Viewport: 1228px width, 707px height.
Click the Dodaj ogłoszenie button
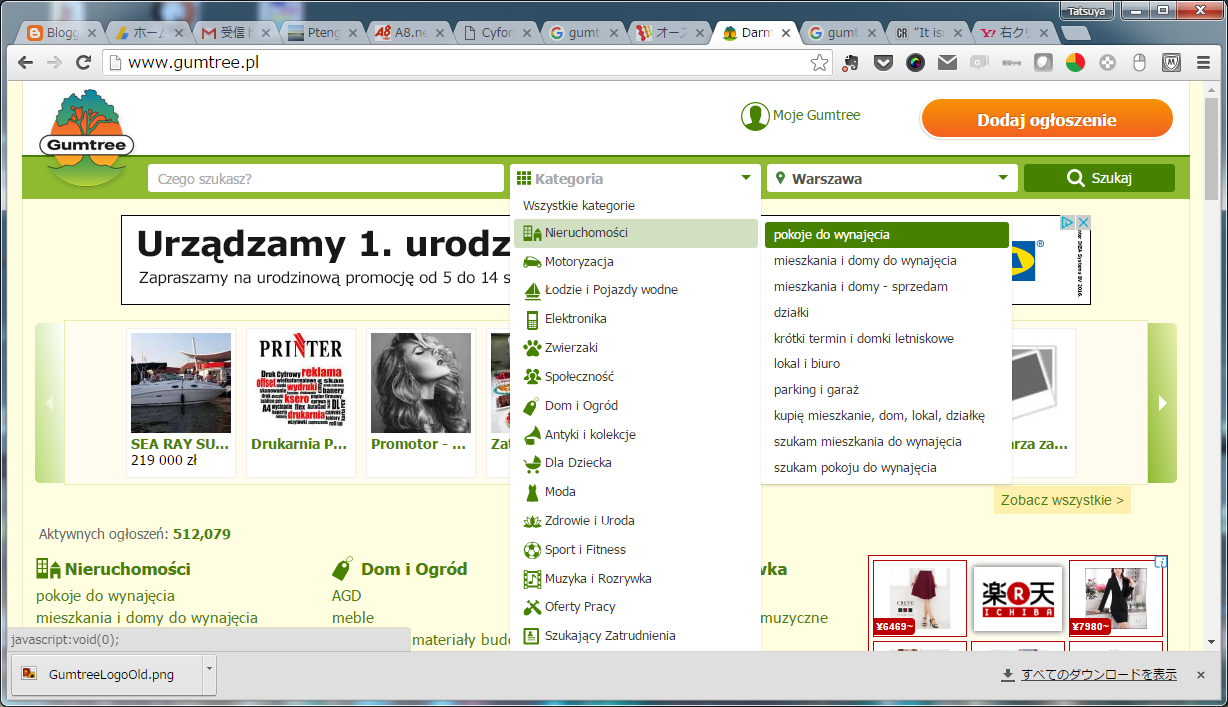coord(1046,118)
